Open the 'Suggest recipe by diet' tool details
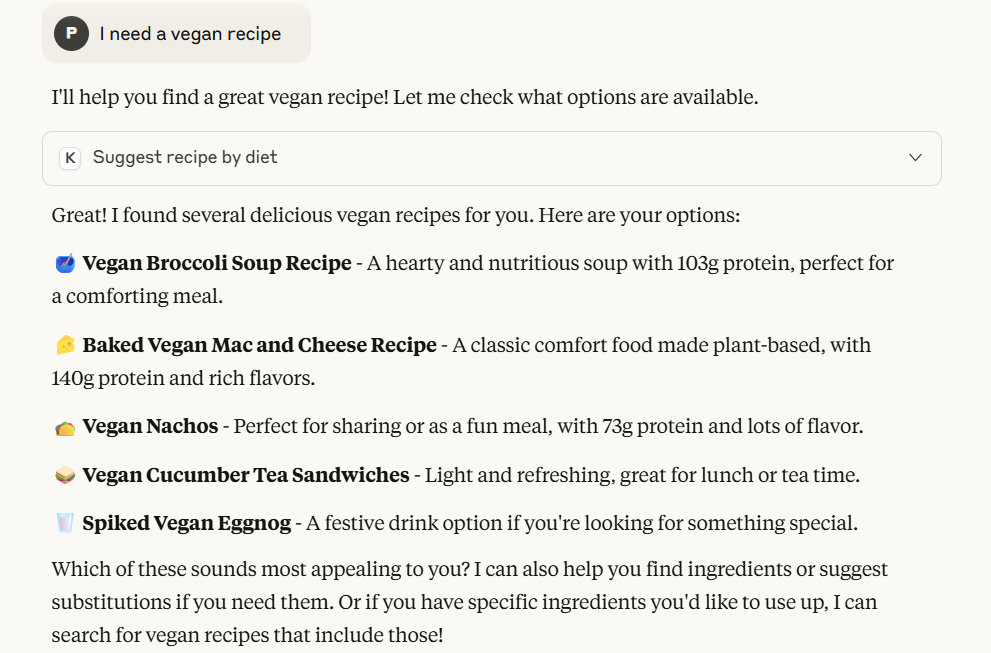Viewport: 991px width, 653px height. (x=185, y=158)
